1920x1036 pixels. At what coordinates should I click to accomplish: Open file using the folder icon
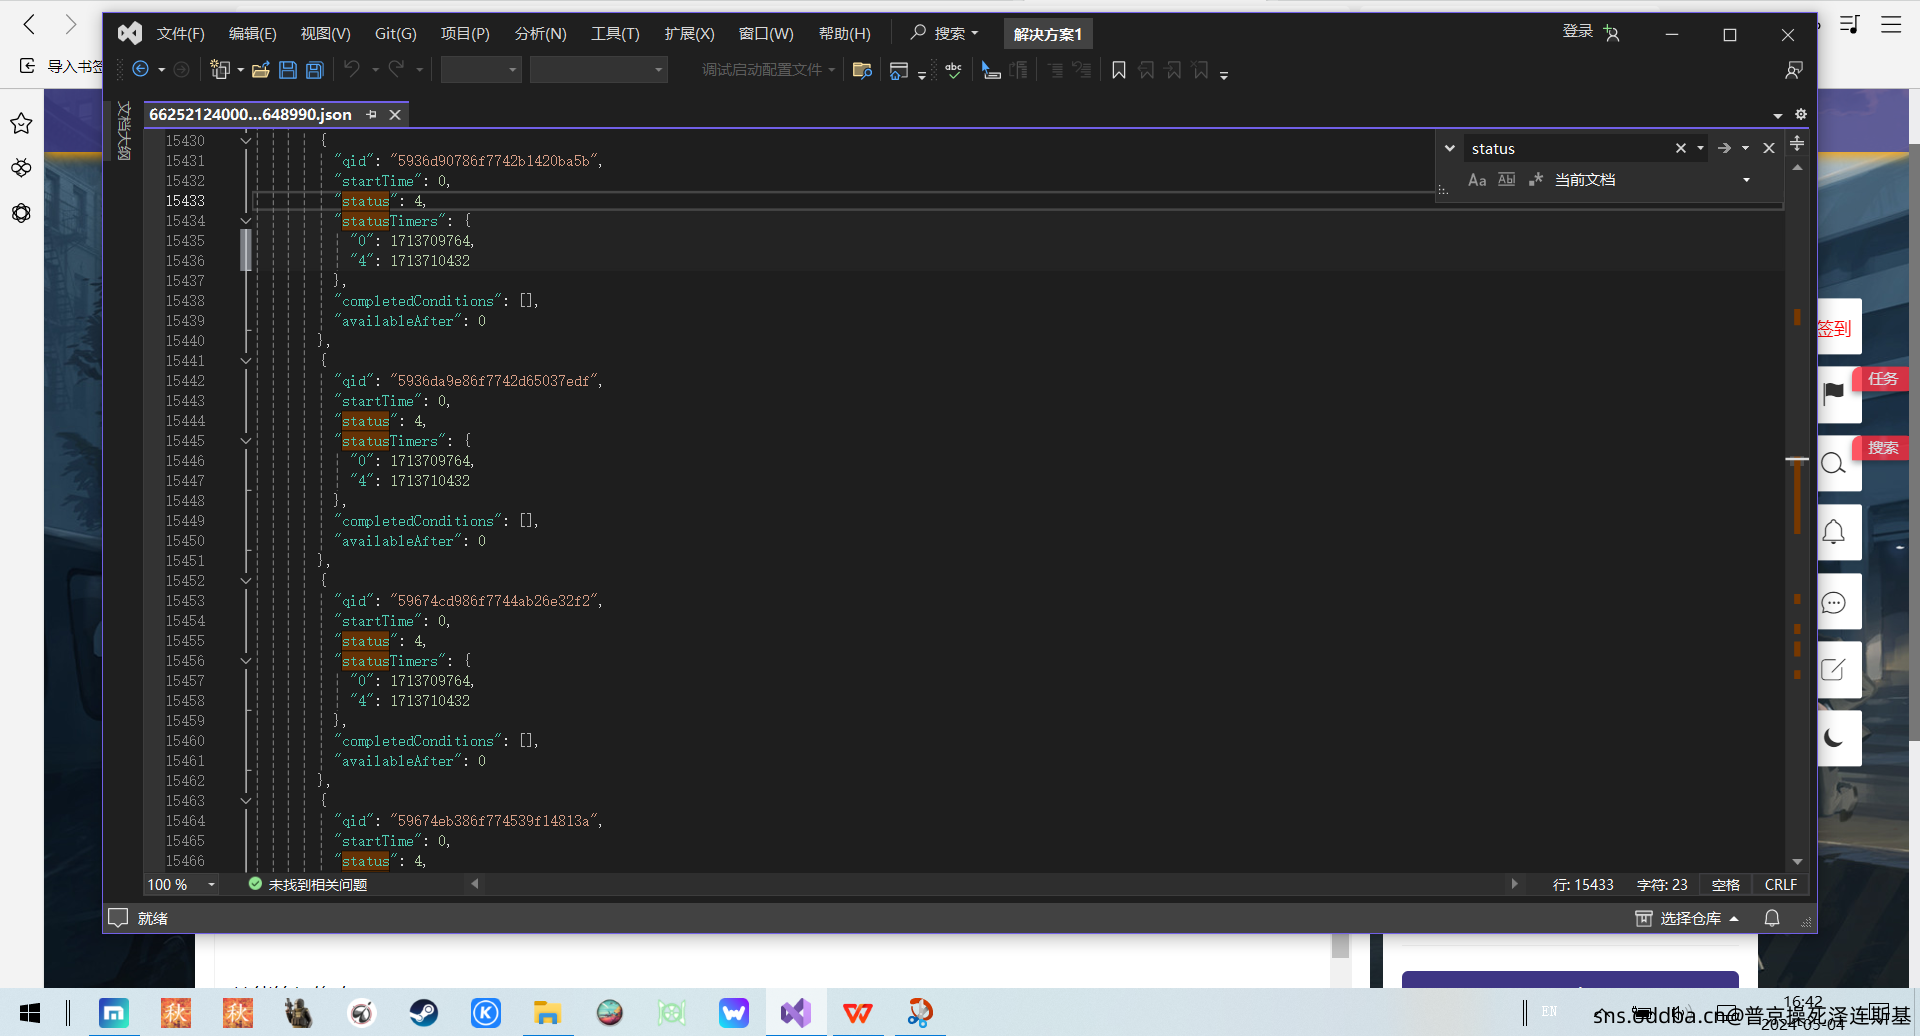tap(261, 70)
